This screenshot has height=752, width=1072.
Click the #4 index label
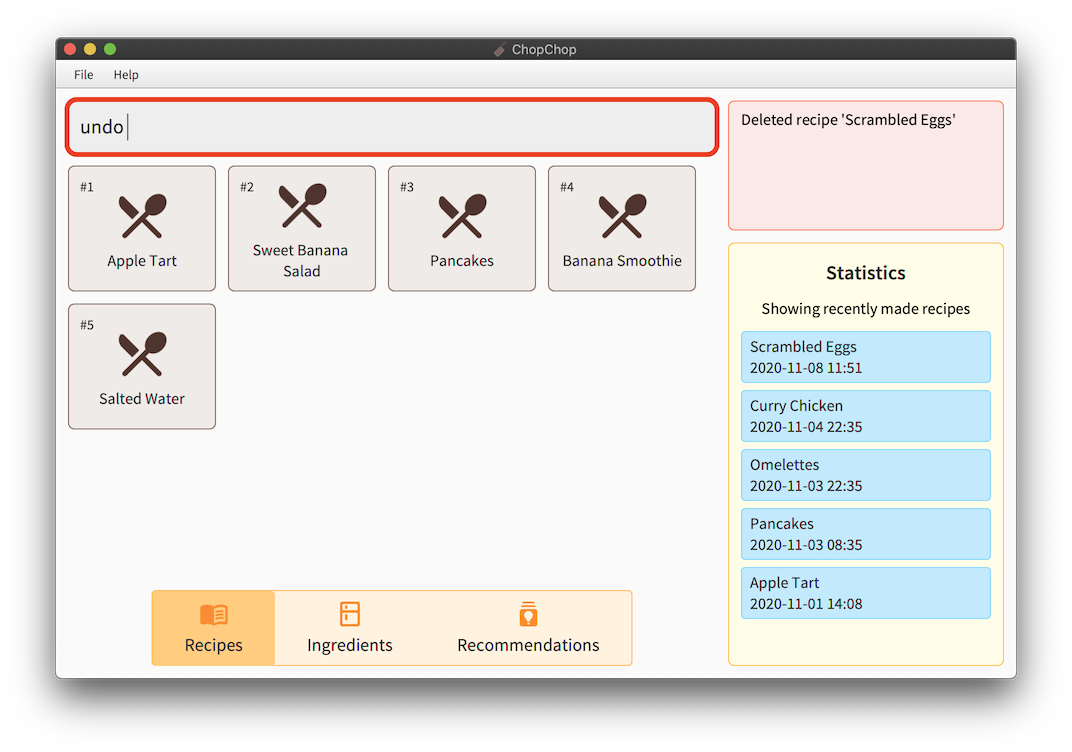[x=567, y=187]
